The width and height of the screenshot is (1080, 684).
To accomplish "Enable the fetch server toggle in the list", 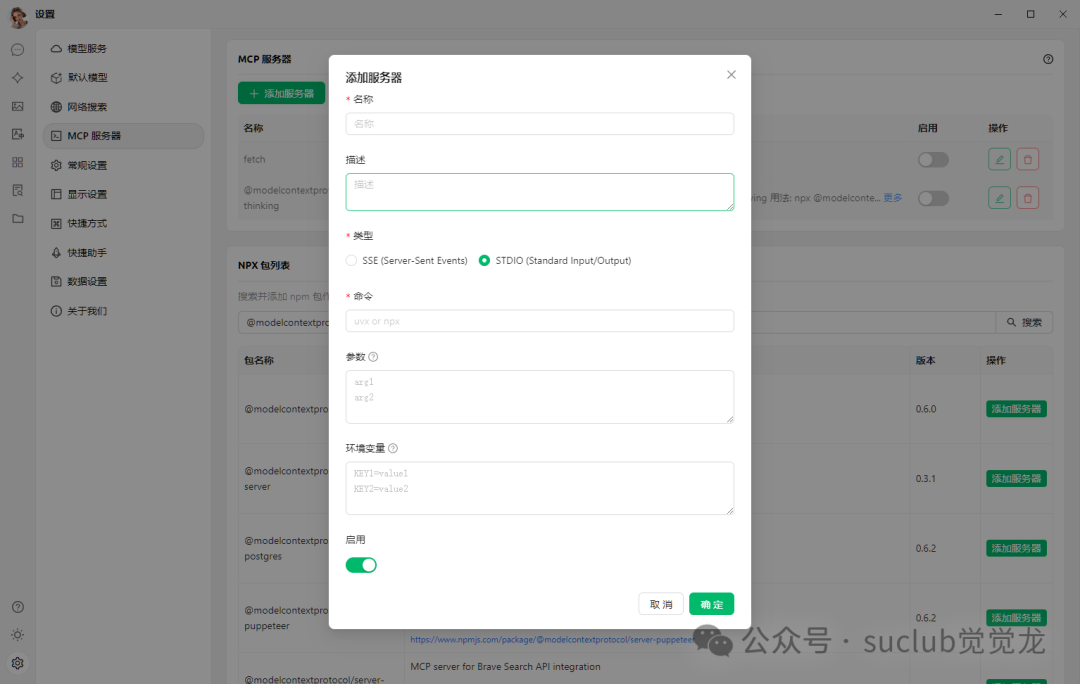I will coord(933,160).
